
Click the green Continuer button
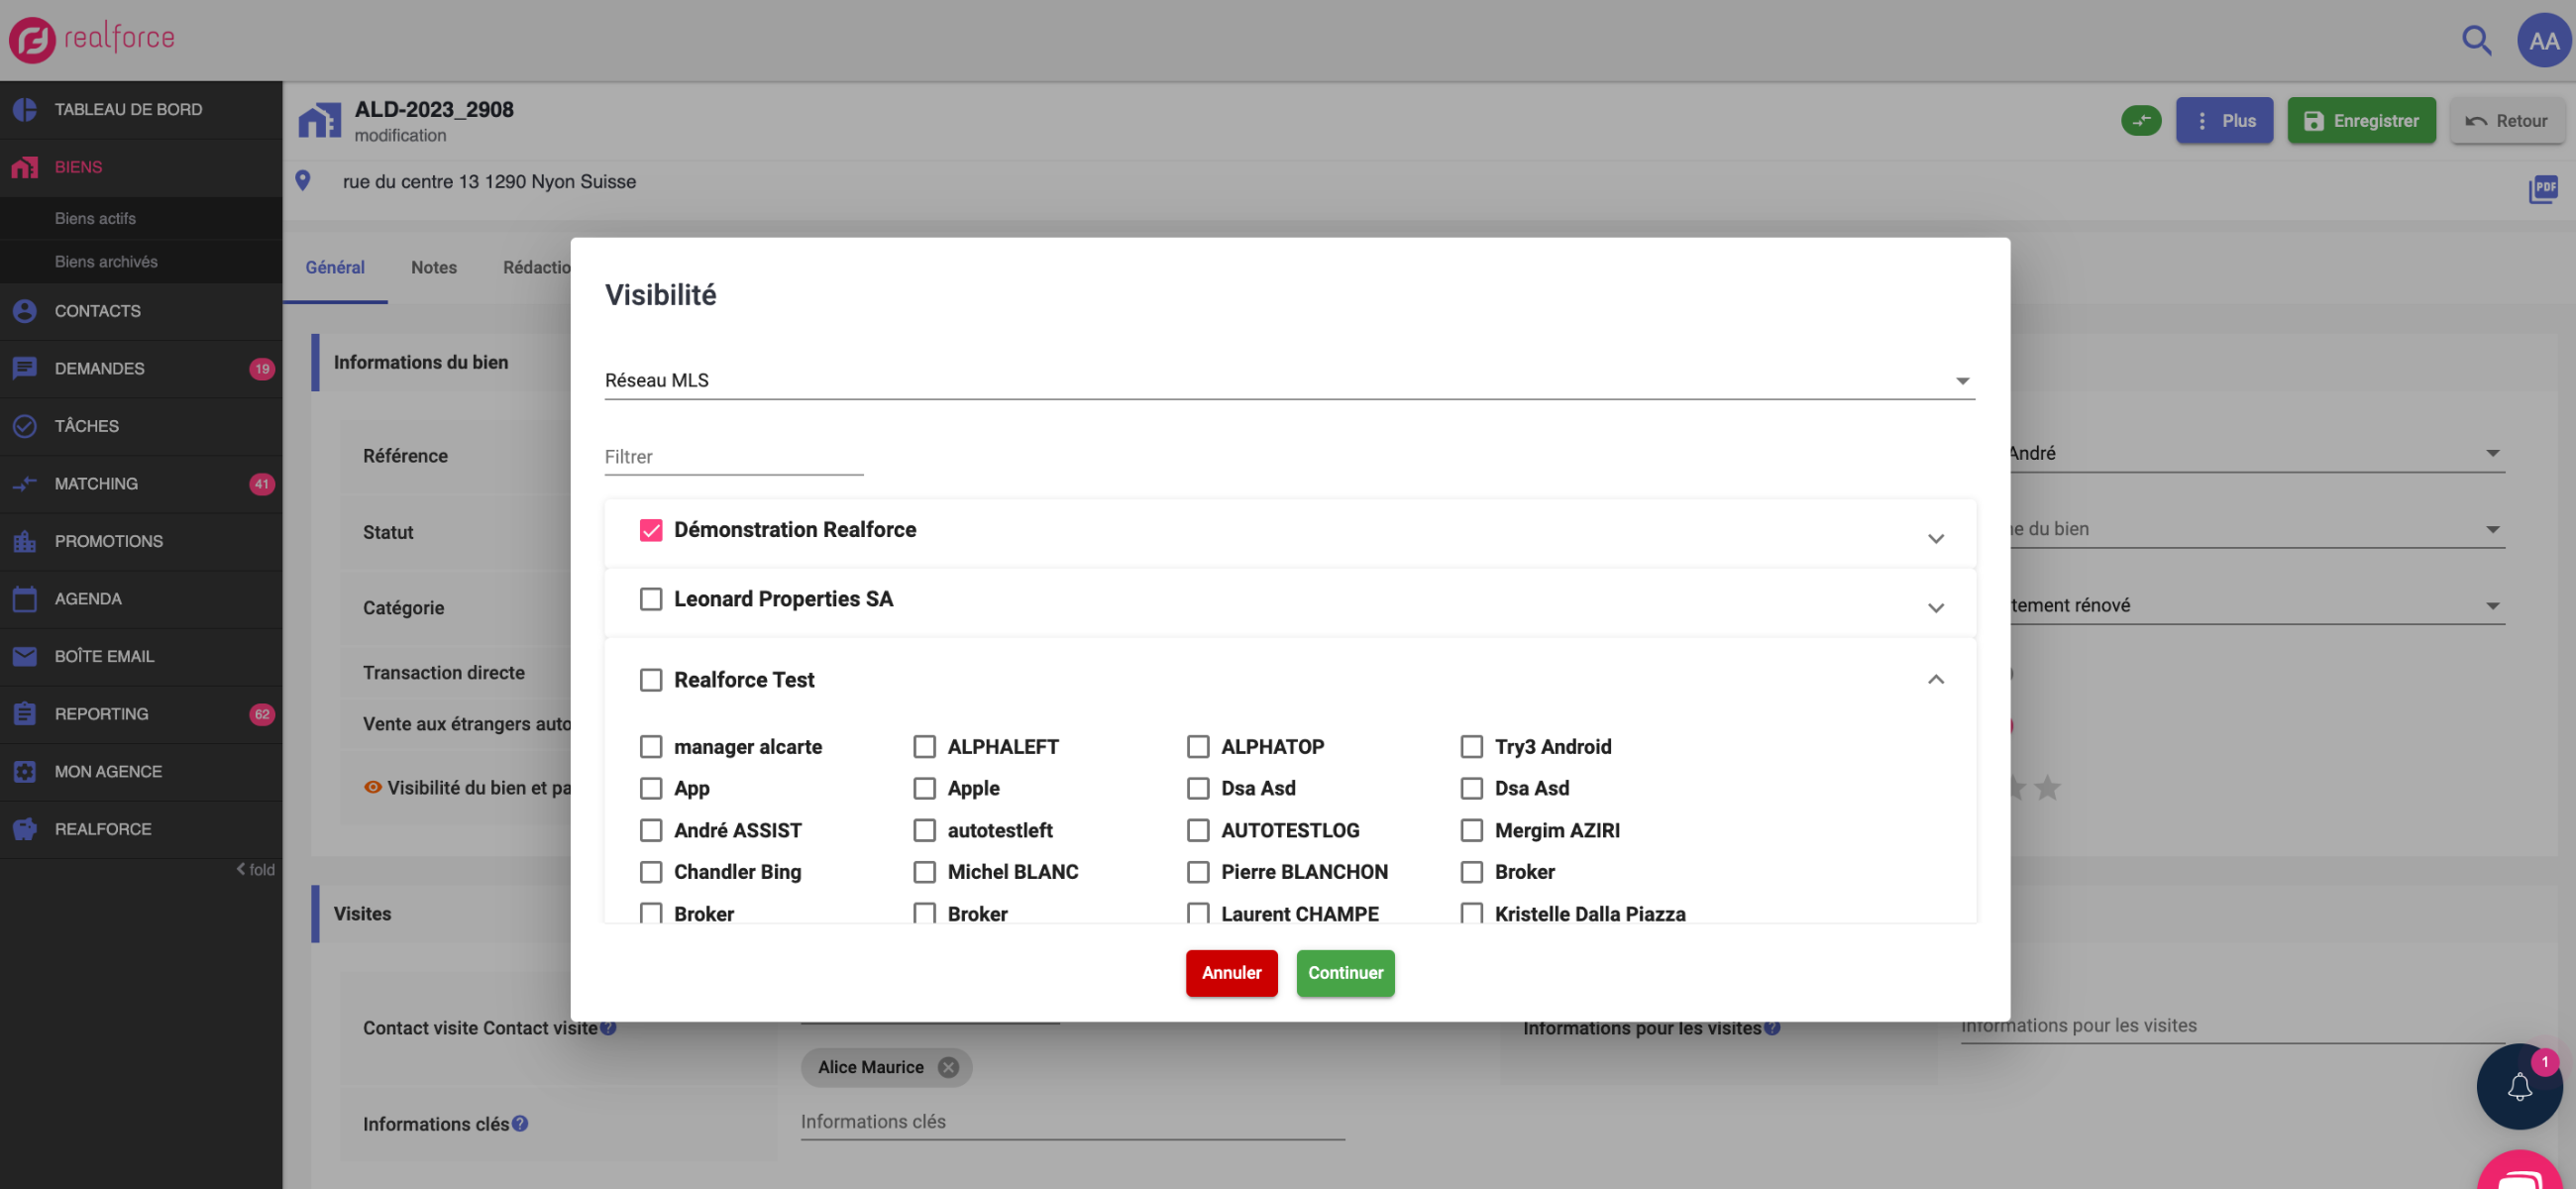pos(1345,973)
